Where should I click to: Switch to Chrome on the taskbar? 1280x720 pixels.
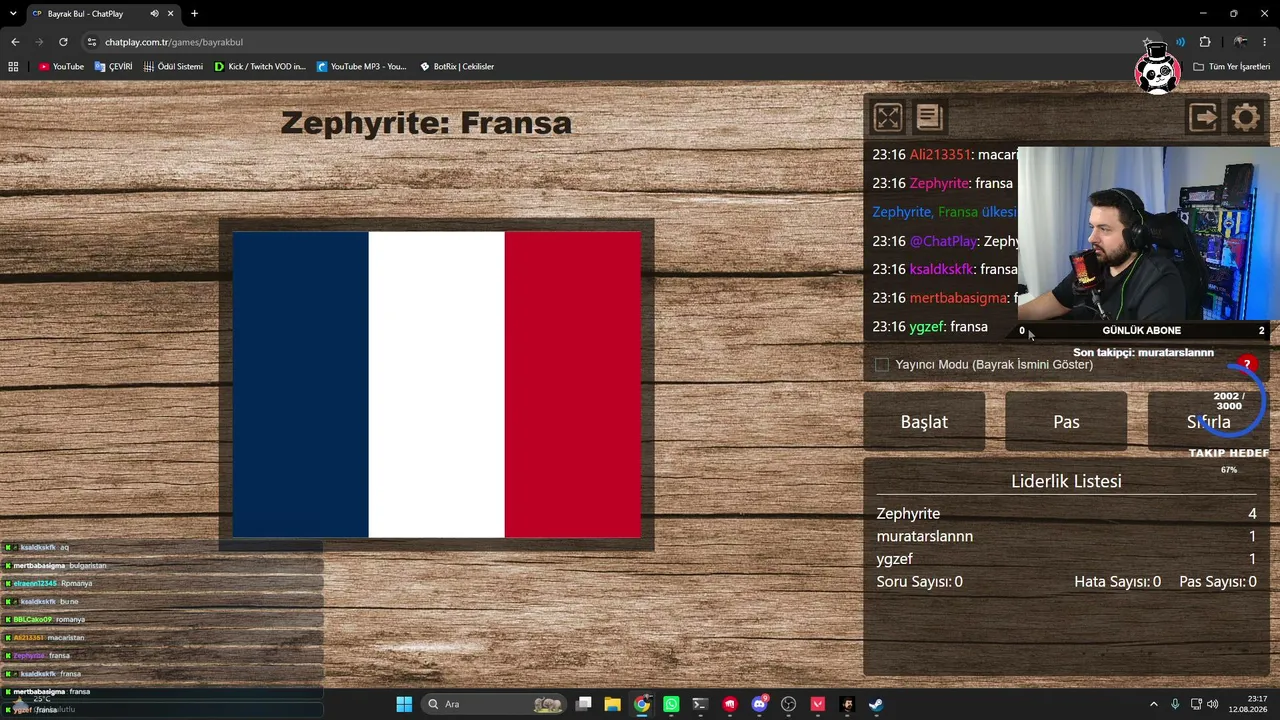642,705
